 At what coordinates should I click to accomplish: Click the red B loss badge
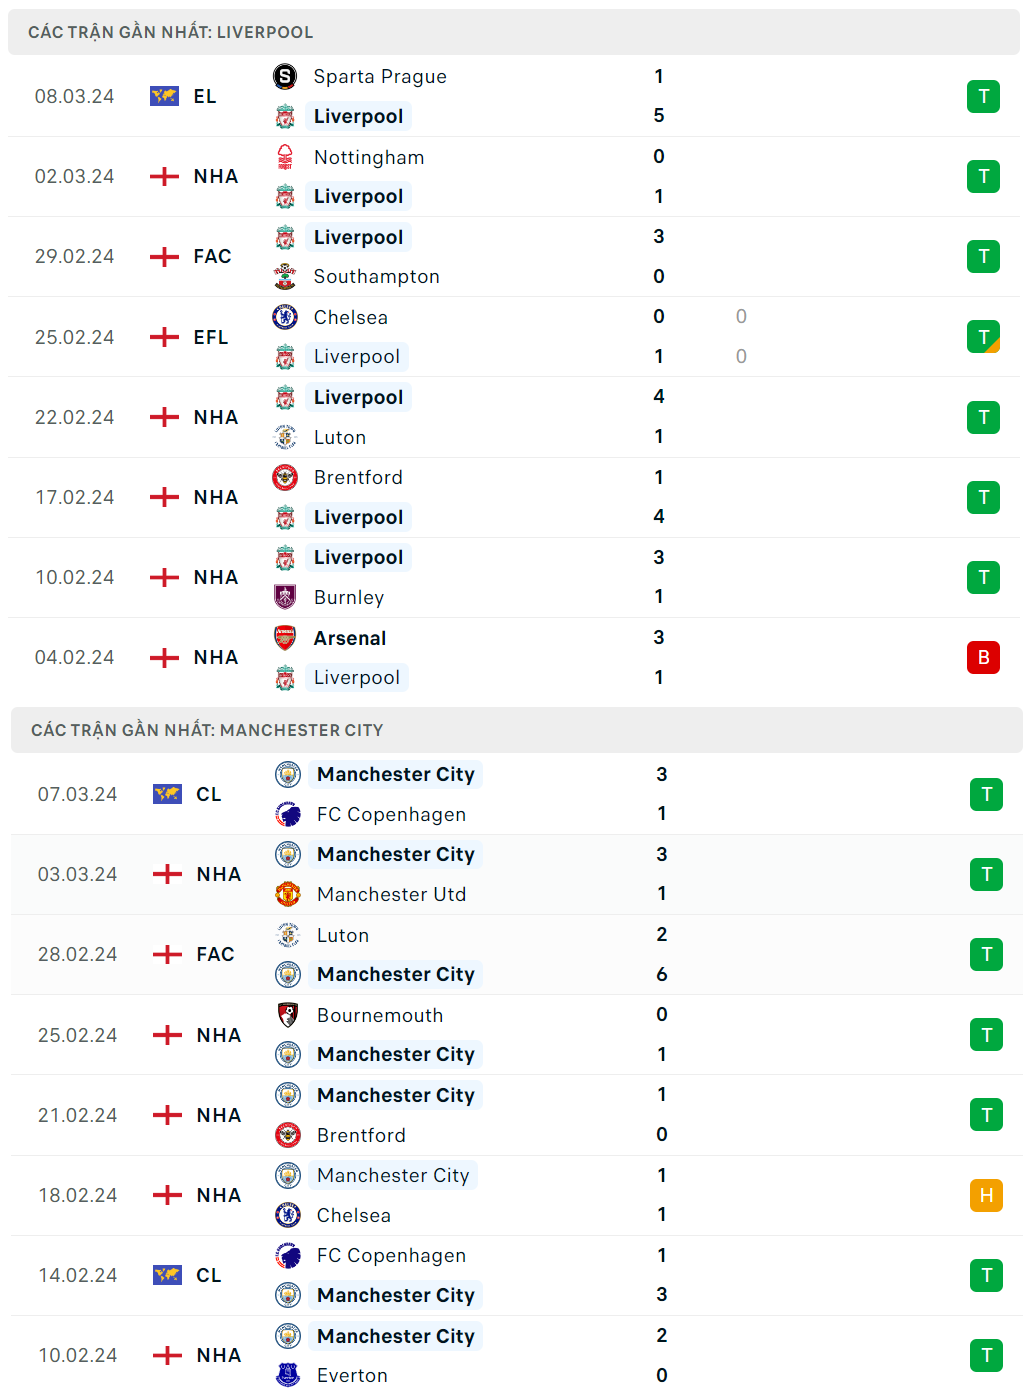click(983, 657)
